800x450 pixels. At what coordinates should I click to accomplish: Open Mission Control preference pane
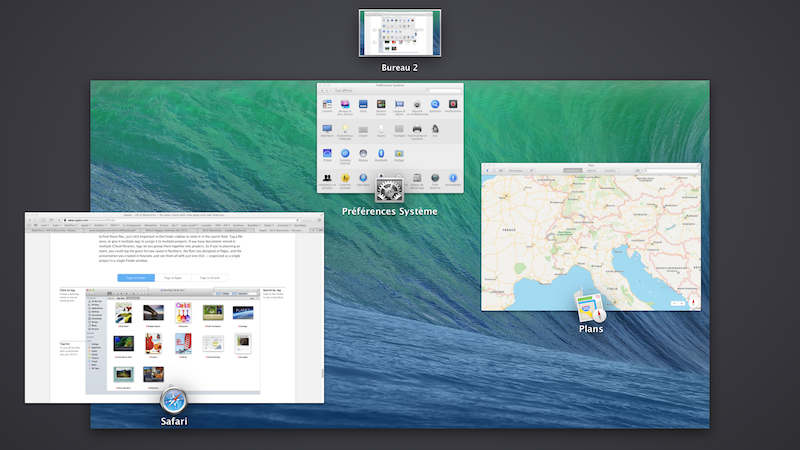tap(381, 107)
